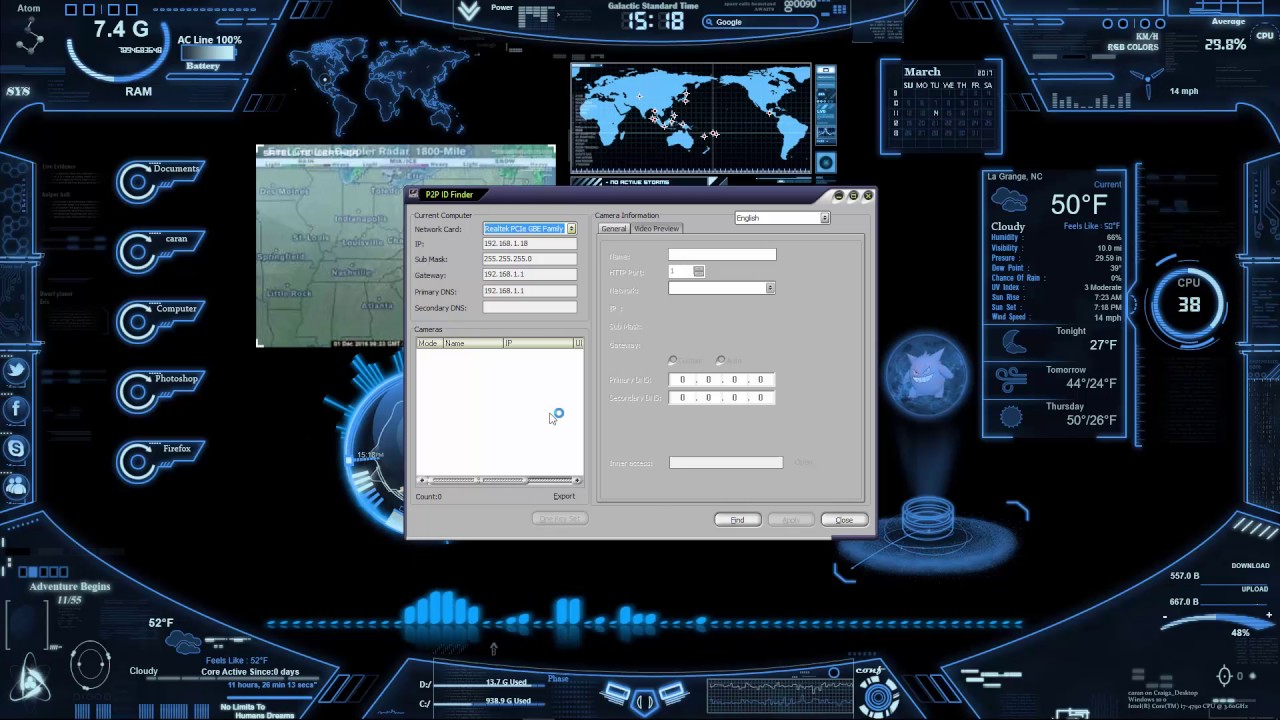Open the people contacts icon
Screen dimensions: 1280x720
pos(15,487)
